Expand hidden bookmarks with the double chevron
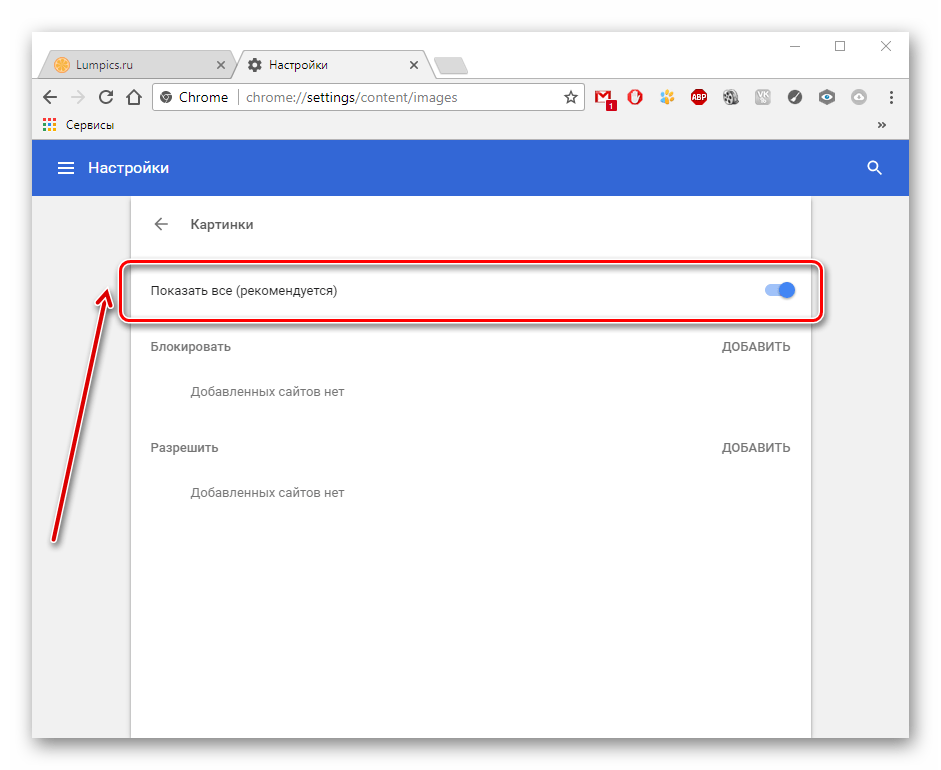 (881, 125)
